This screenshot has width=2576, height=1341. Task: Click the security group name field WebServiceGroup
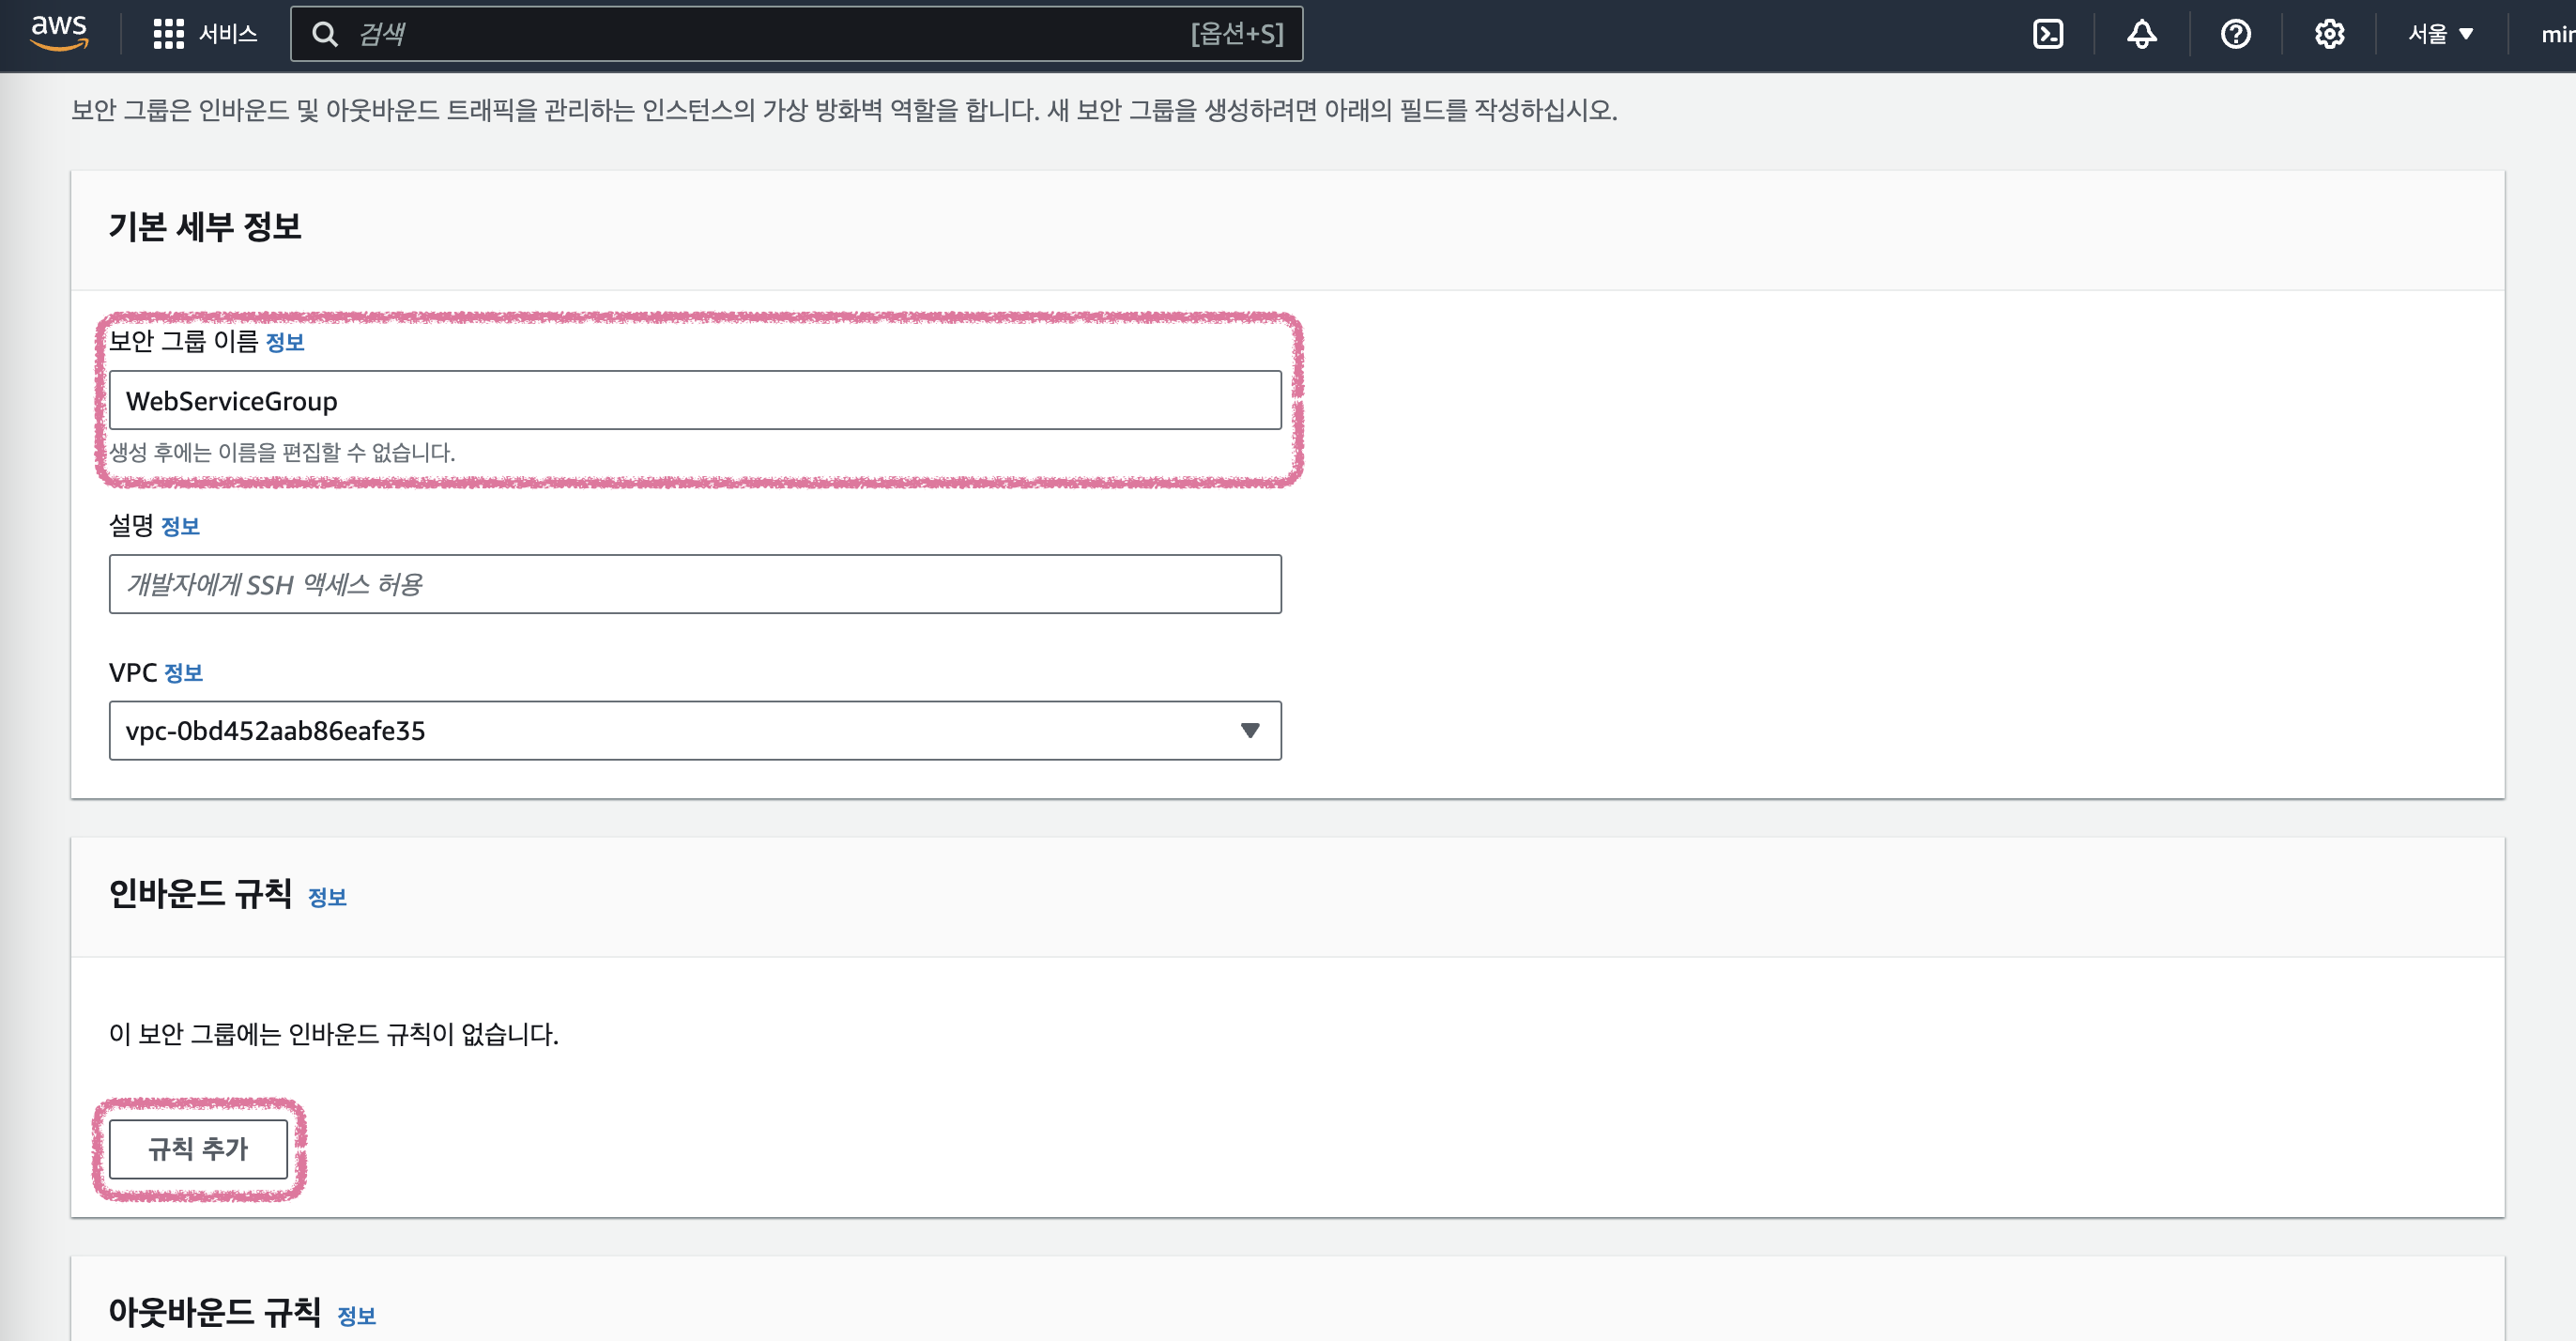[694, 400]
